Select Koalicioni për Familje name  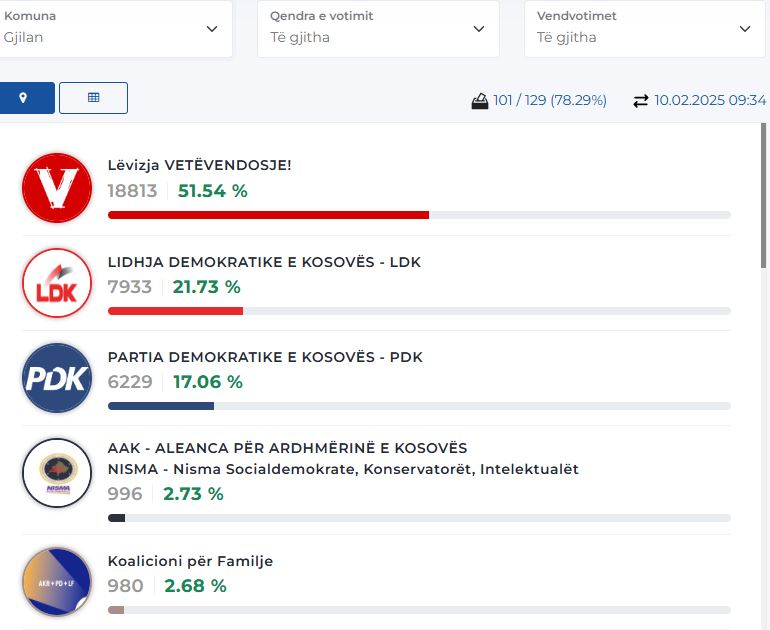click(x=190, y=561)
